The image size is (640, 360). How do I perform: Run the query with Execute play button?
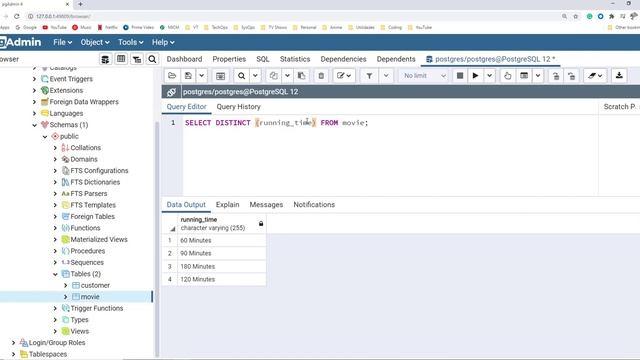coord(476,76)
